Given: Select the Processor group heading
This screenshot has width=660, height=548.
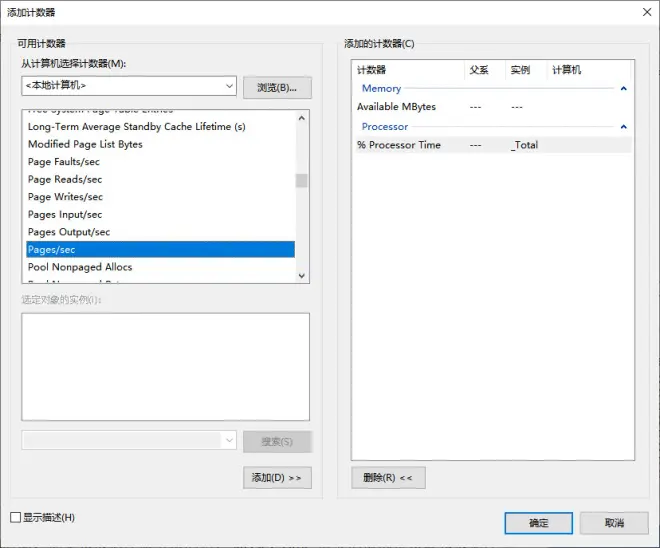Looking at the screenshot, I should 385,127.
